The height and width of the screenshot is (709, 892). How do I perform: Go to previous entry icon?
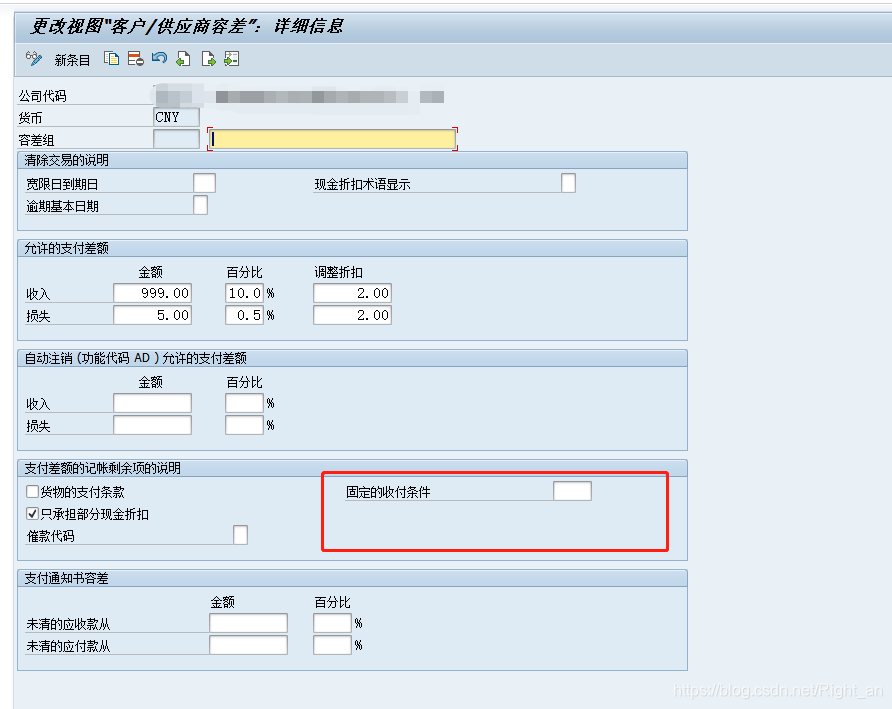183,59
